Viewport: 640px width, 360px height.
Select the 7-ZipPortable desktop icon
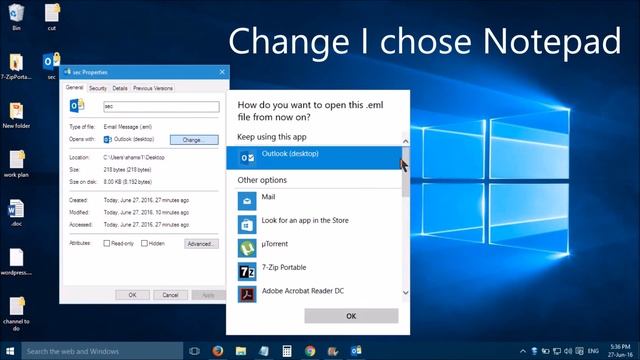[x=16, y=67]
